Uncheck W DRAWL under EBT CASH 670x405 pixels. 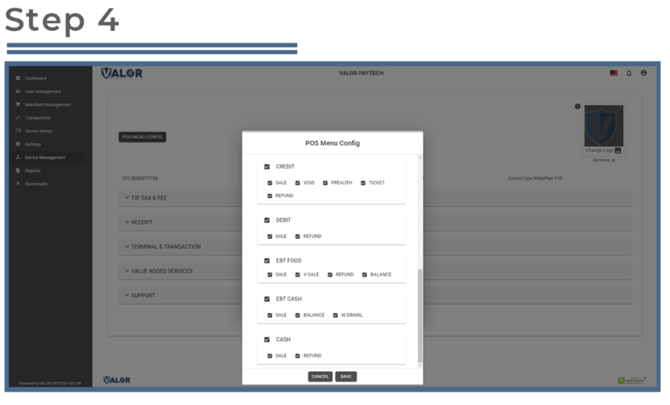tap(335, 315)
